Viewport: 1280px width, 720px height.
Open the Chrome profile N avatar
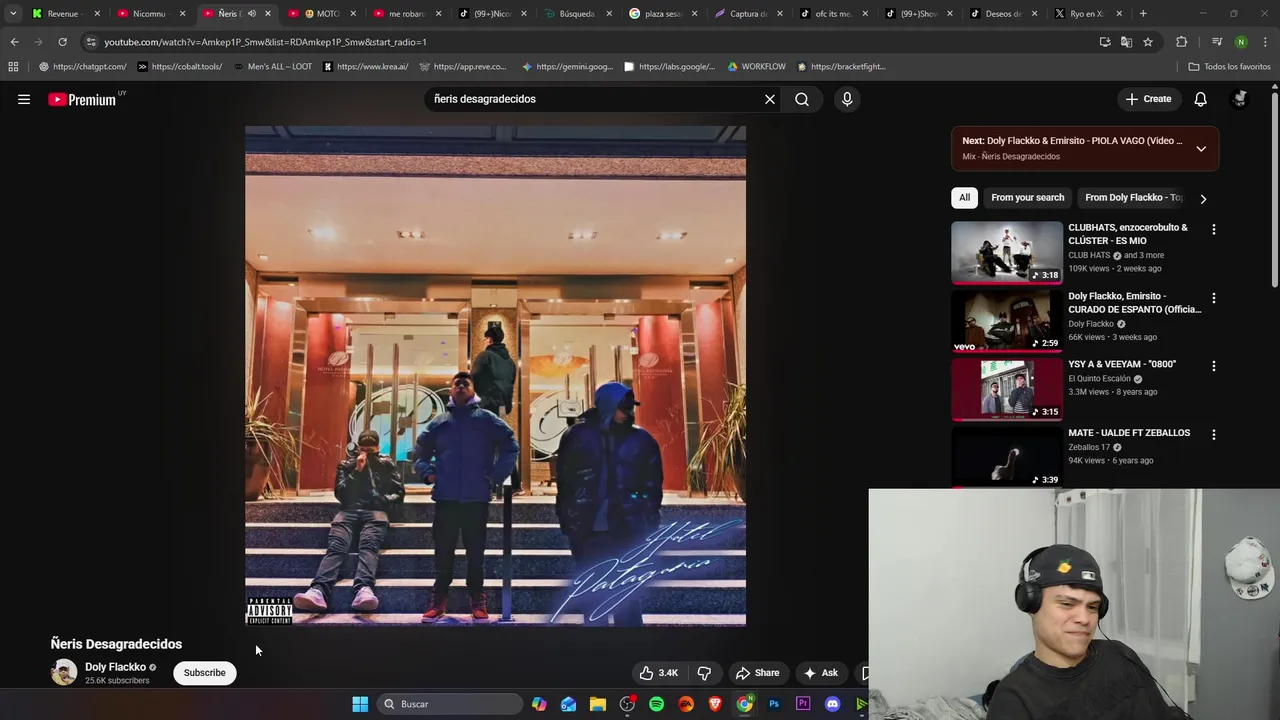[1241, 42]
